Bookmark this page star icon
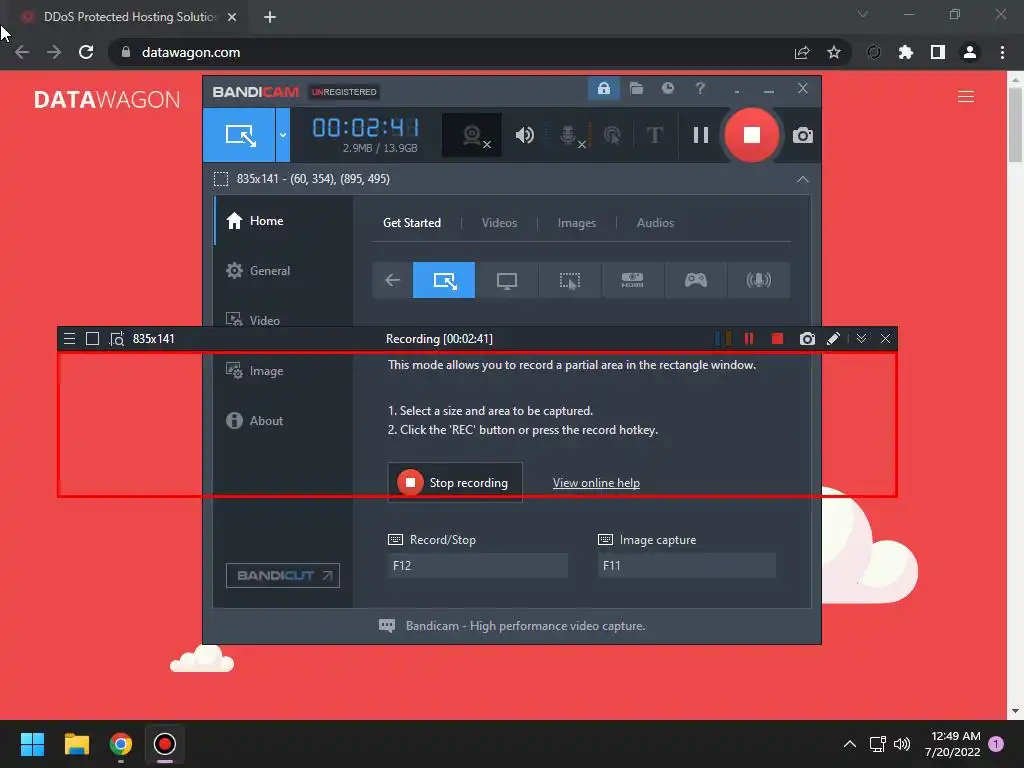1024x768 pixels. (833, 52)
